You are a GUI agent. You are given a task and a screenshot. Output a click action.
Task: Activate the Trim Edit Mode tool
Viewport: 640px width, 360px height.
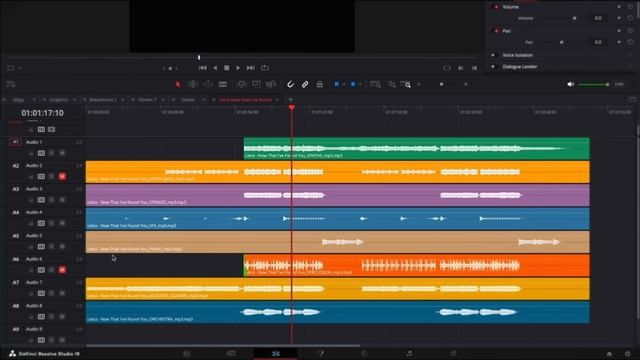(x=193, y=84)
